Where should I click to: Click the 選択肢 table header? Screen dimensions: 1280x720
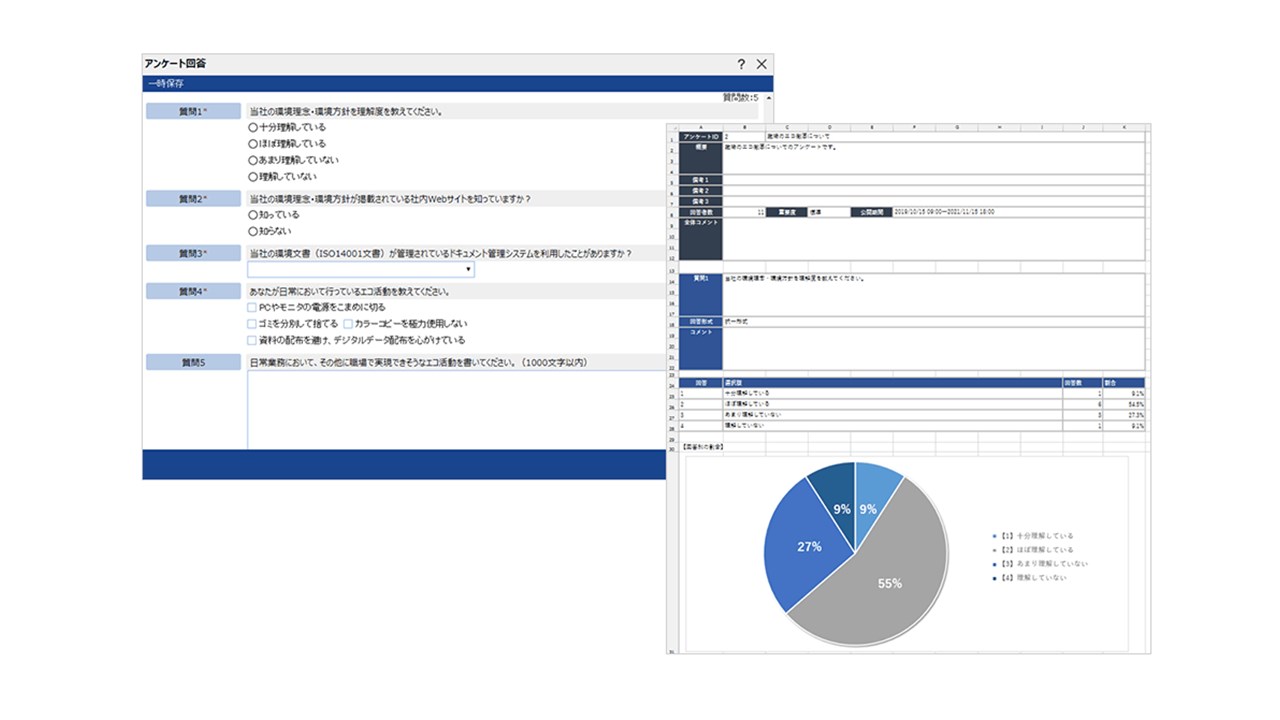pos(891,382)
